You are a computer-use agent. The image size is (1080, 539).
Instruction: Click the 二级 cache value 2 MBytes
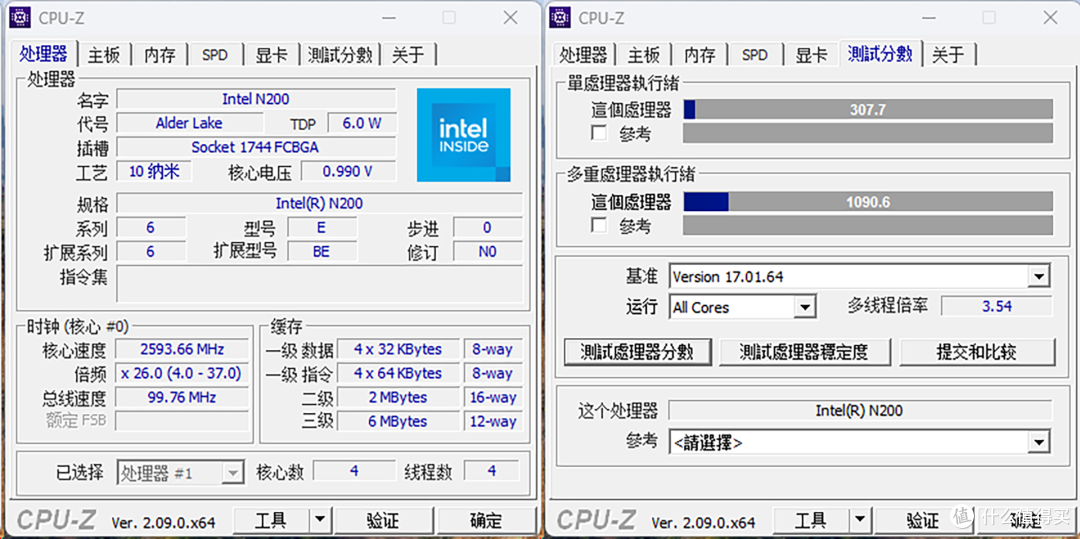coord(398,397)
